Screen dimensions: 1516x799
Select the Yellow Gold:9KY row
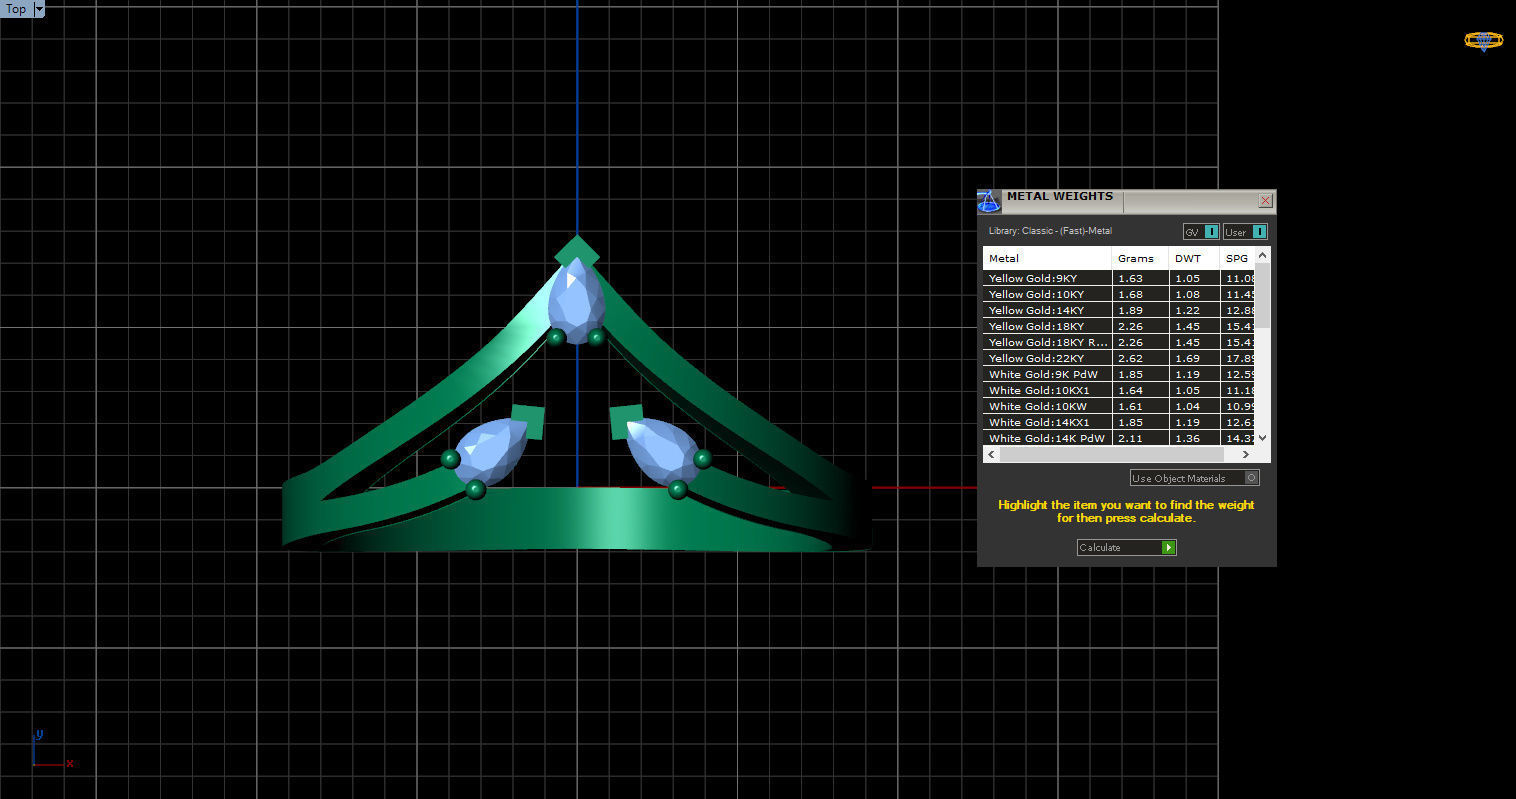pos(1119,278)
